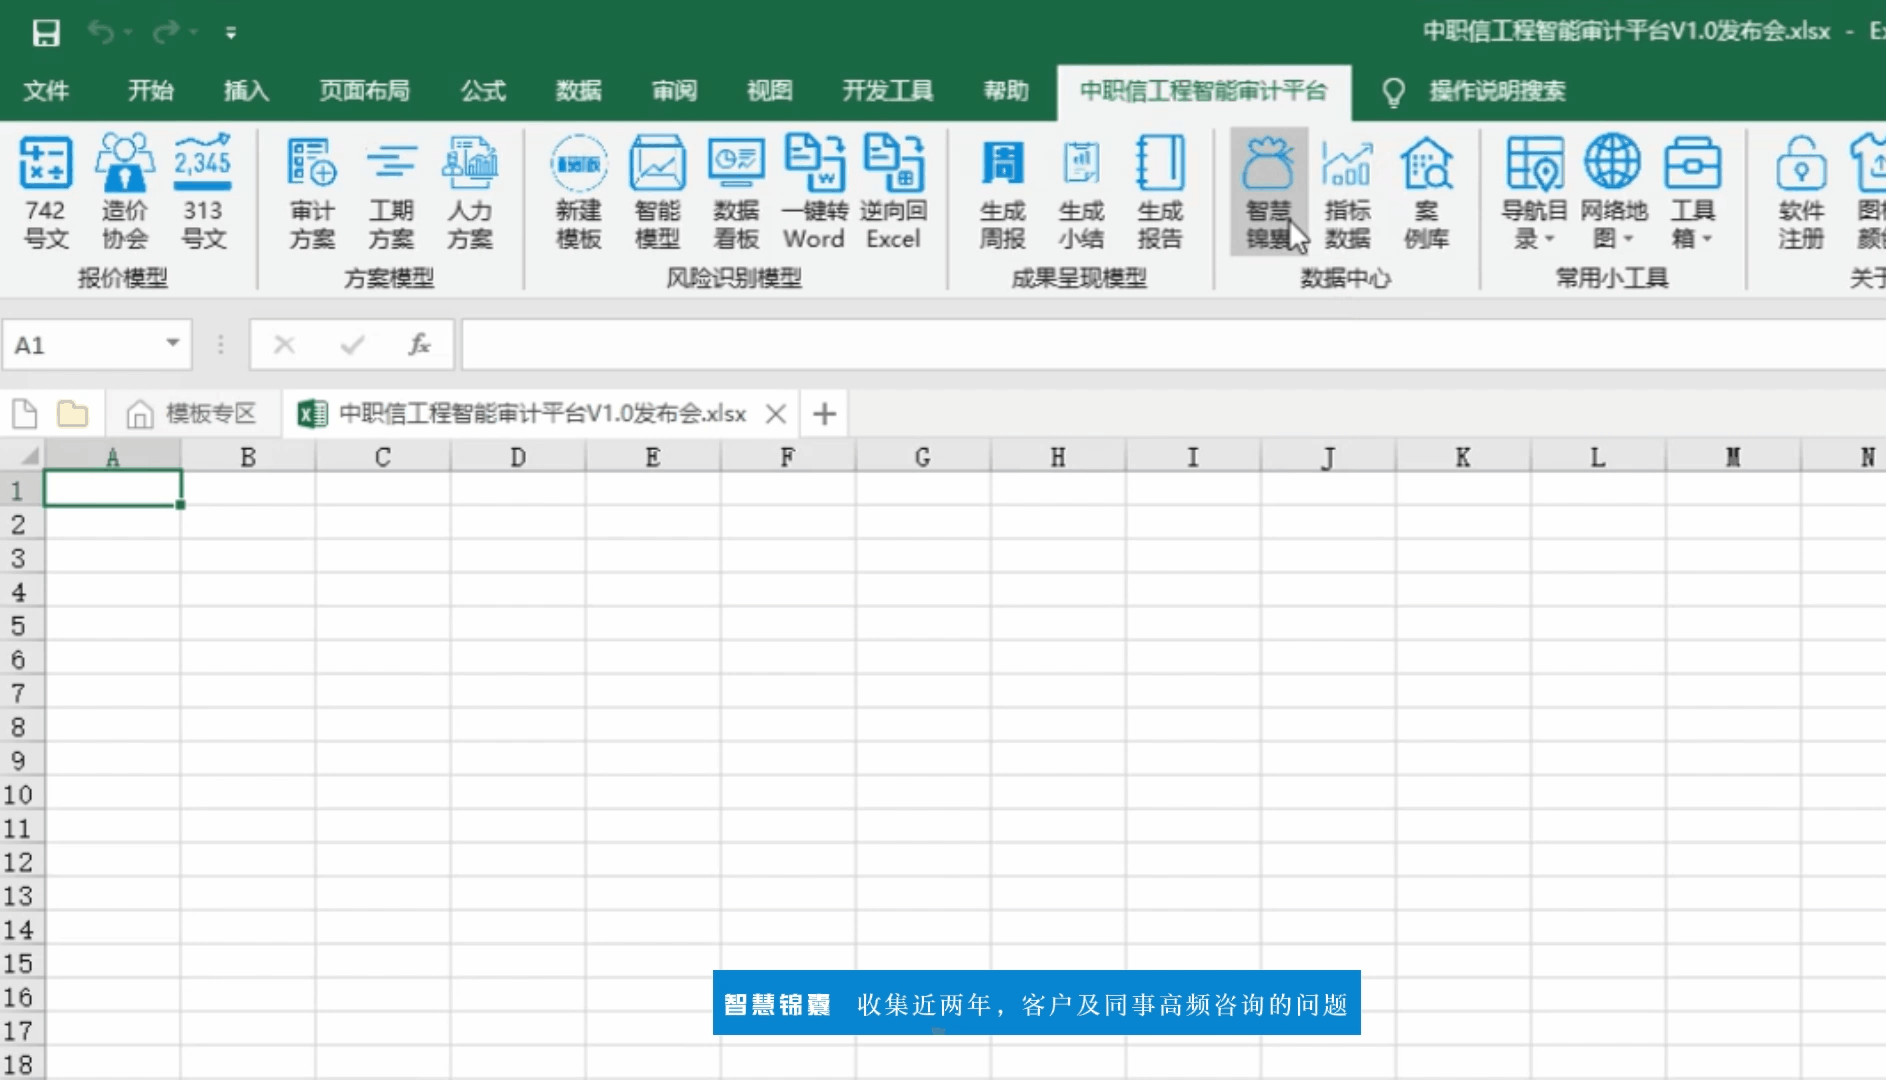The width and height of the screenshot is (1886, 1080).
Task: Open the 数据看板 dashboard icon
Action: click(736, 190)
